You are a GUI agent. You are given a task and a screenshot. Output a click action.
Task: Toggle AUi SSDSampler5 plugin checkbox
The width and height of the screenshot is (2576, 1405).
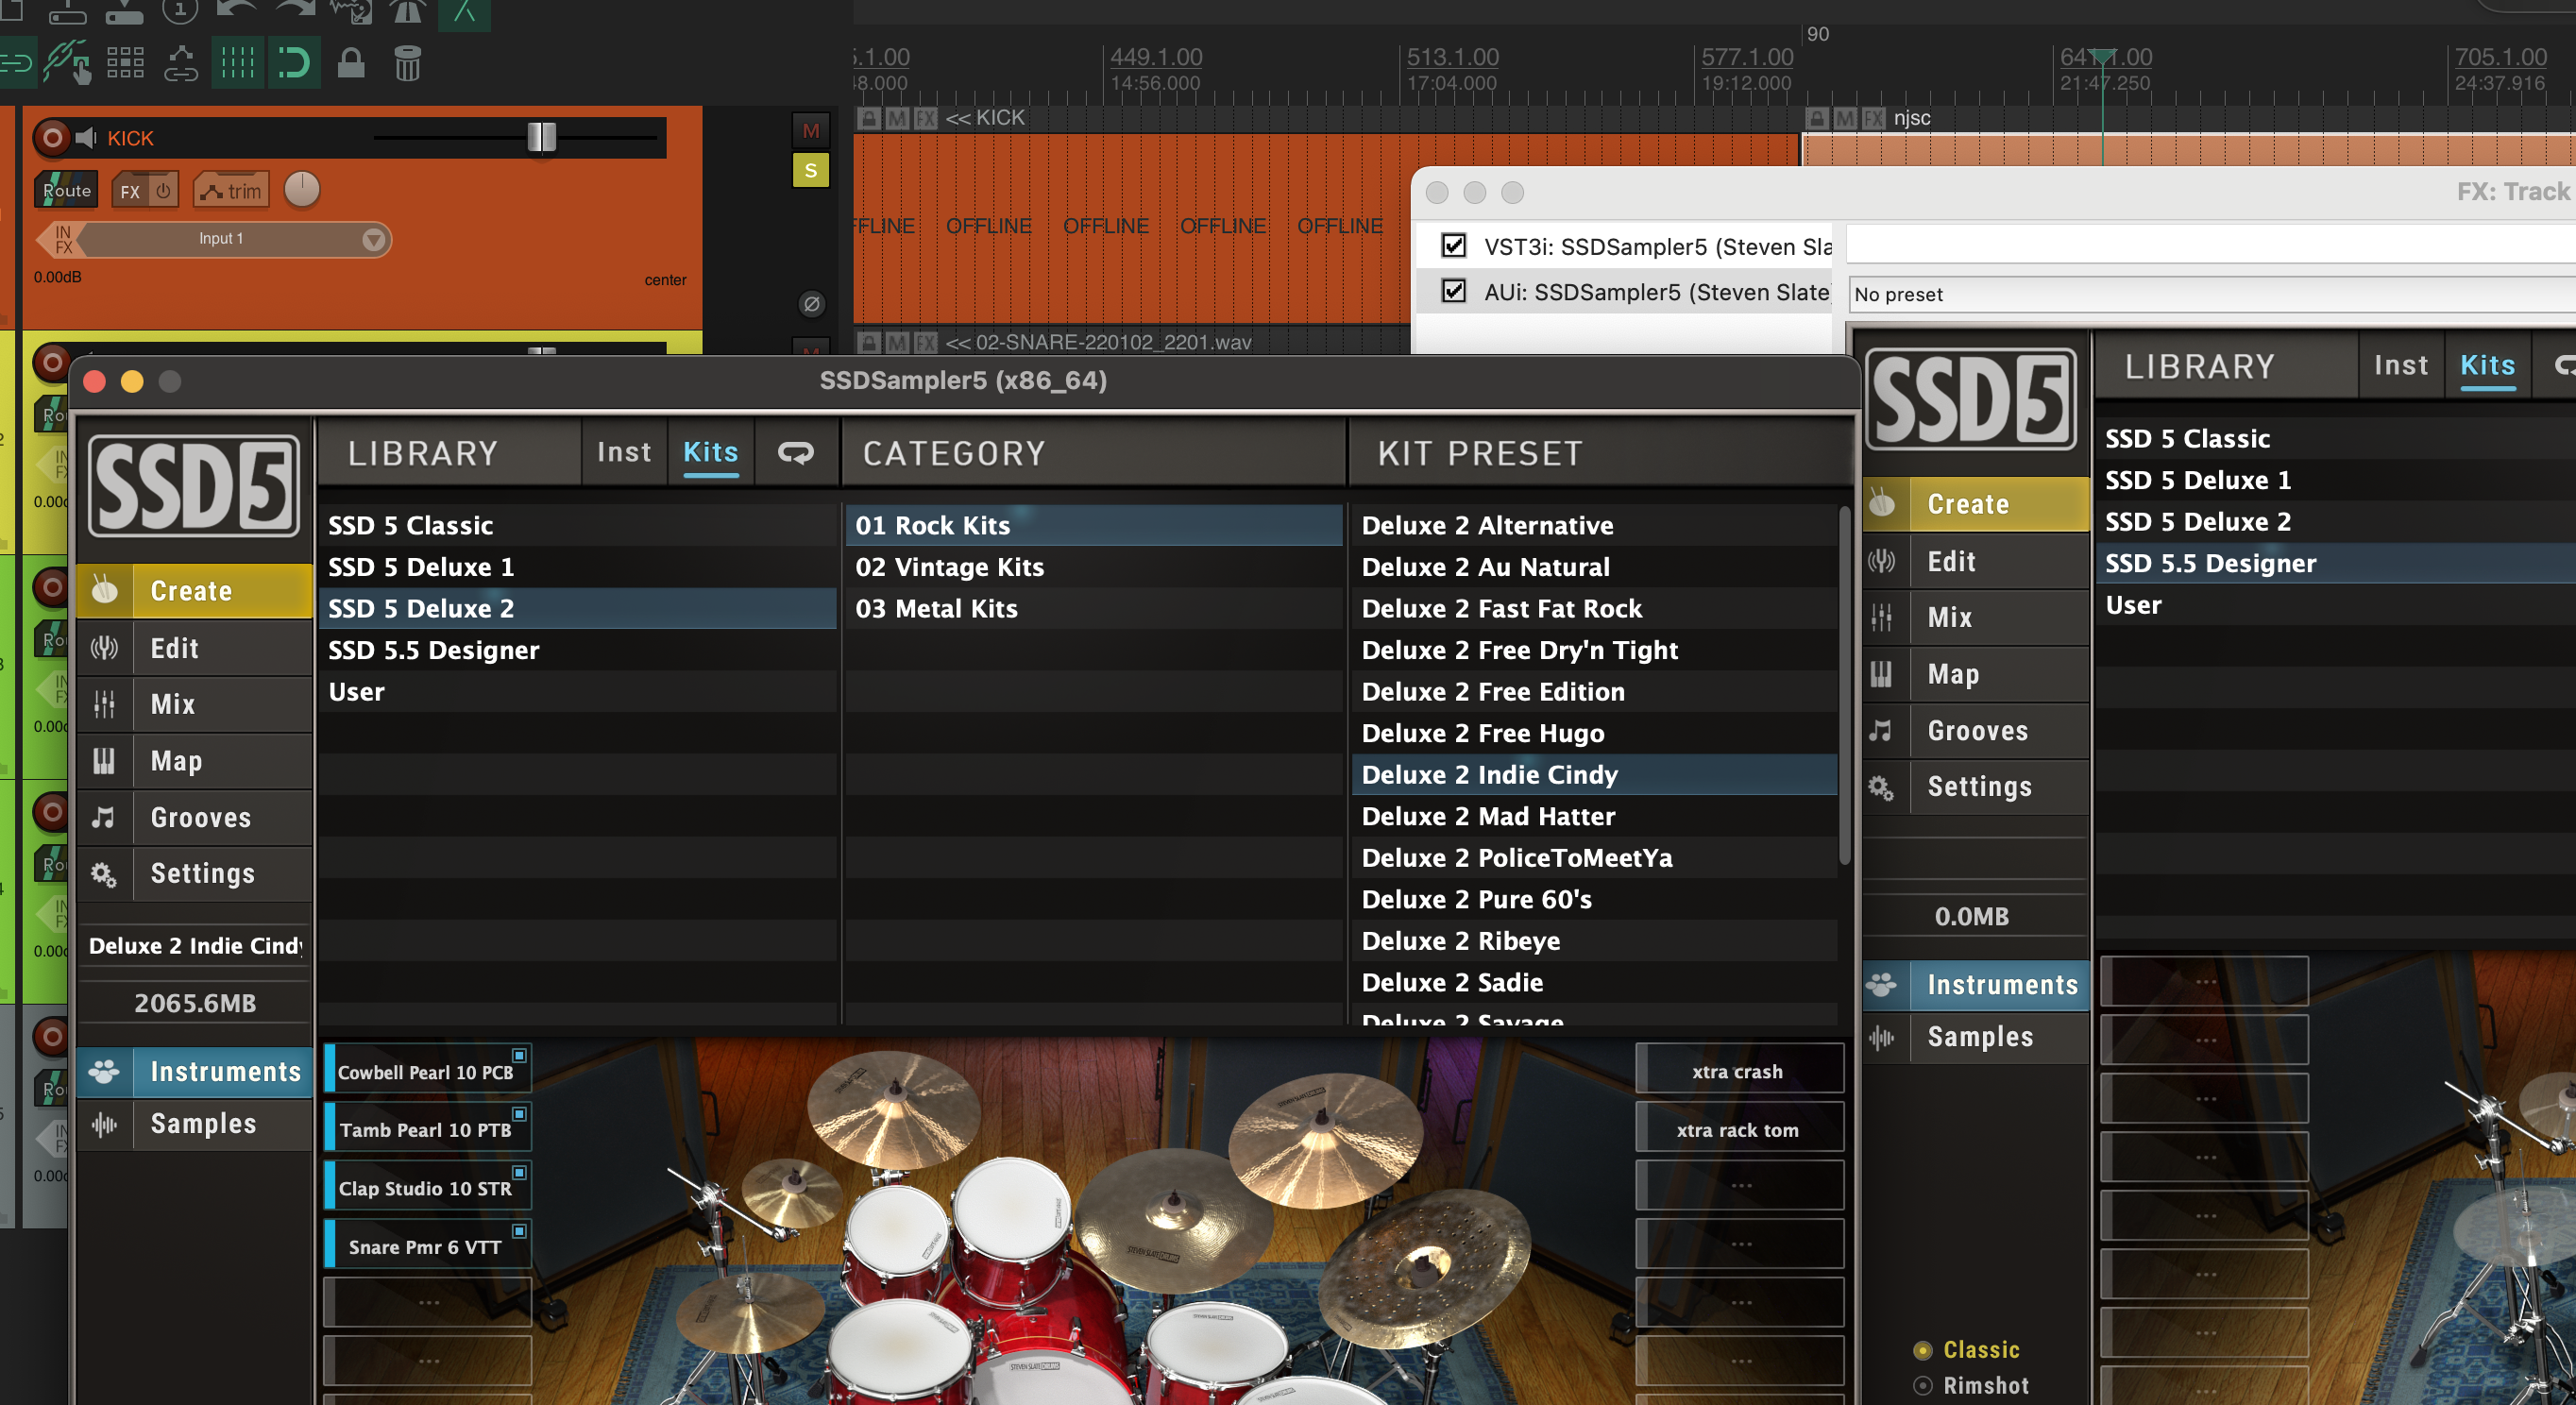[x=1453, y=291]
